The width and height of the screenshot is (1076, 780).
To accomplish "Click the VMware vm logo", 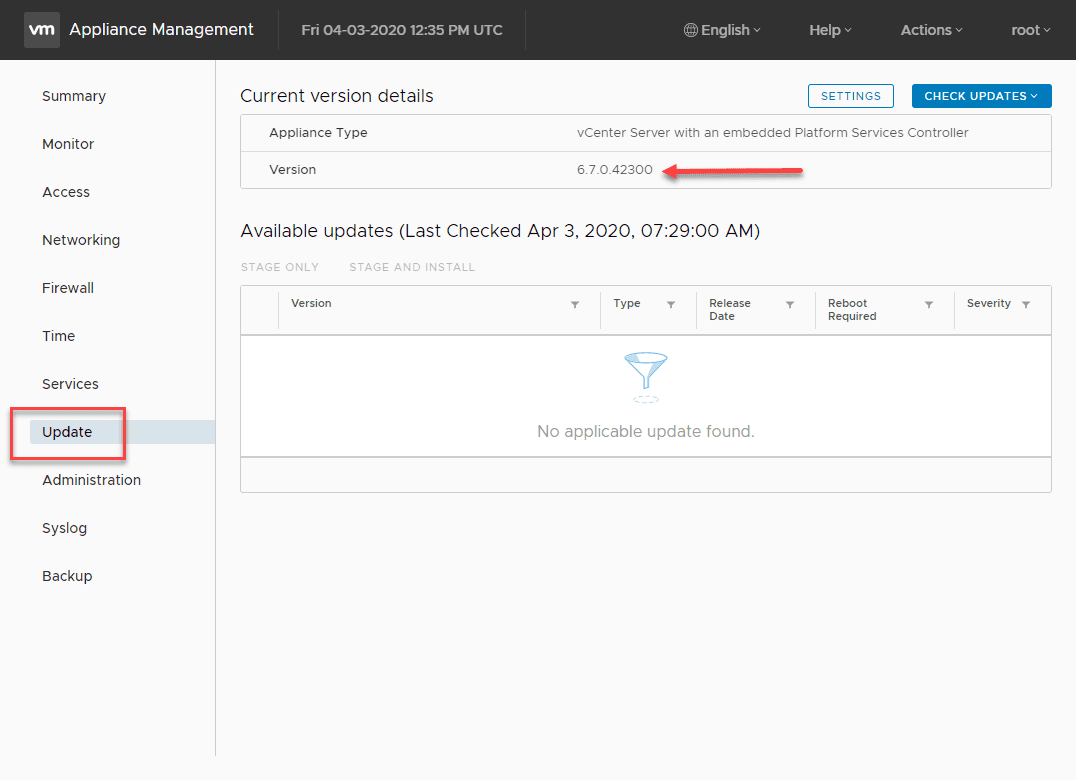I will coord(42,29).
